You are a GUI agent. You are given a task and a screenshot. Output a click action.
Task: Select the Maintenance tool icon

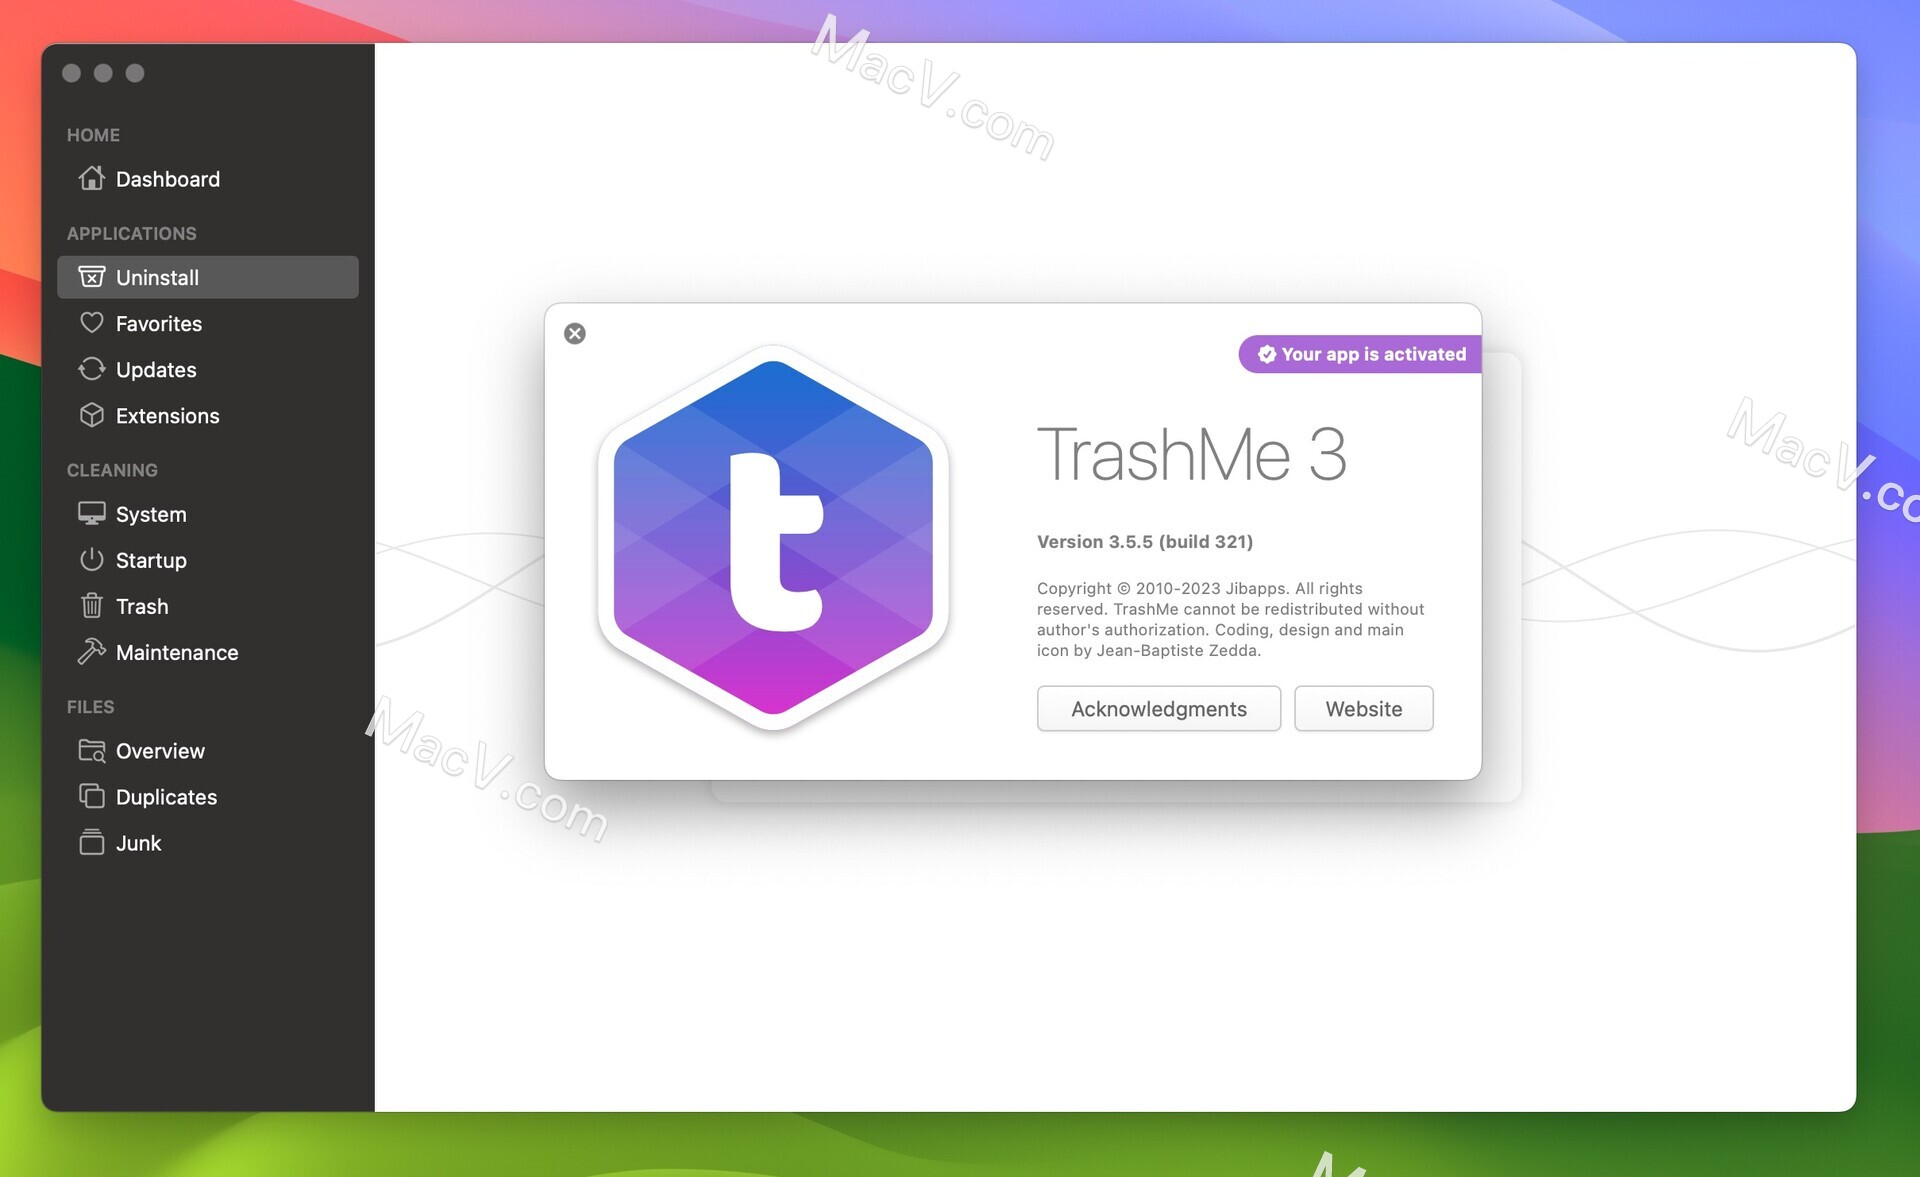click(x=91, y=650)
